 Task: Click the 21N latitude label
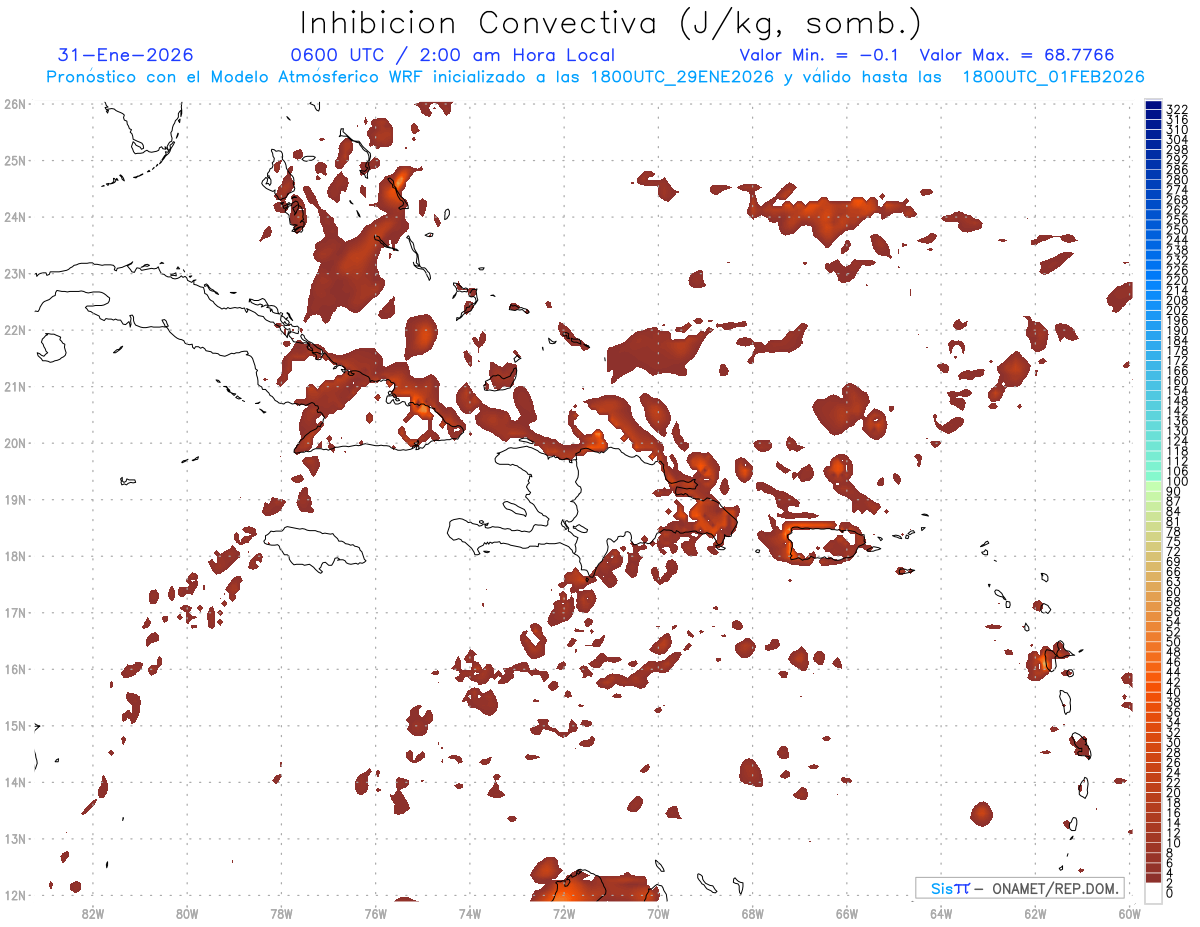(15, 386)
